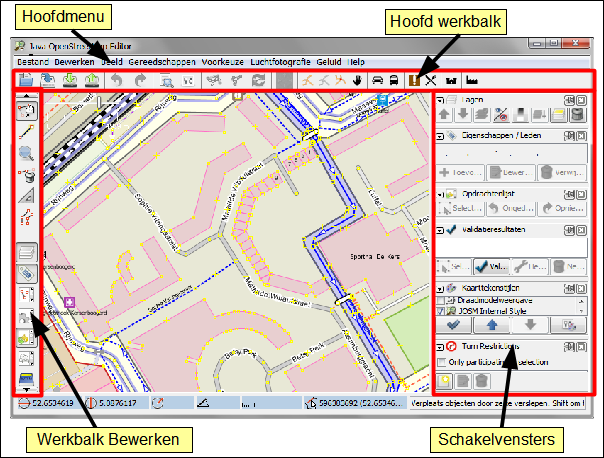Toggle the properties tag panel button in left toolbar
604x458 pixels.
[27, 273]
